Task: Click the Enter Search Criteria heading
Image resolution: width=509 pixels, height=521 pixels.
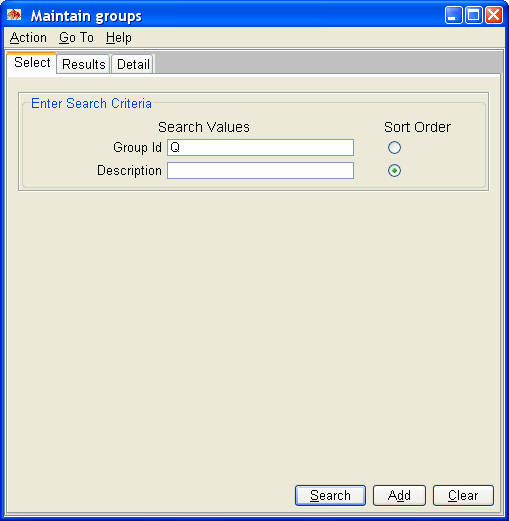Action: [x=91, y=103]
